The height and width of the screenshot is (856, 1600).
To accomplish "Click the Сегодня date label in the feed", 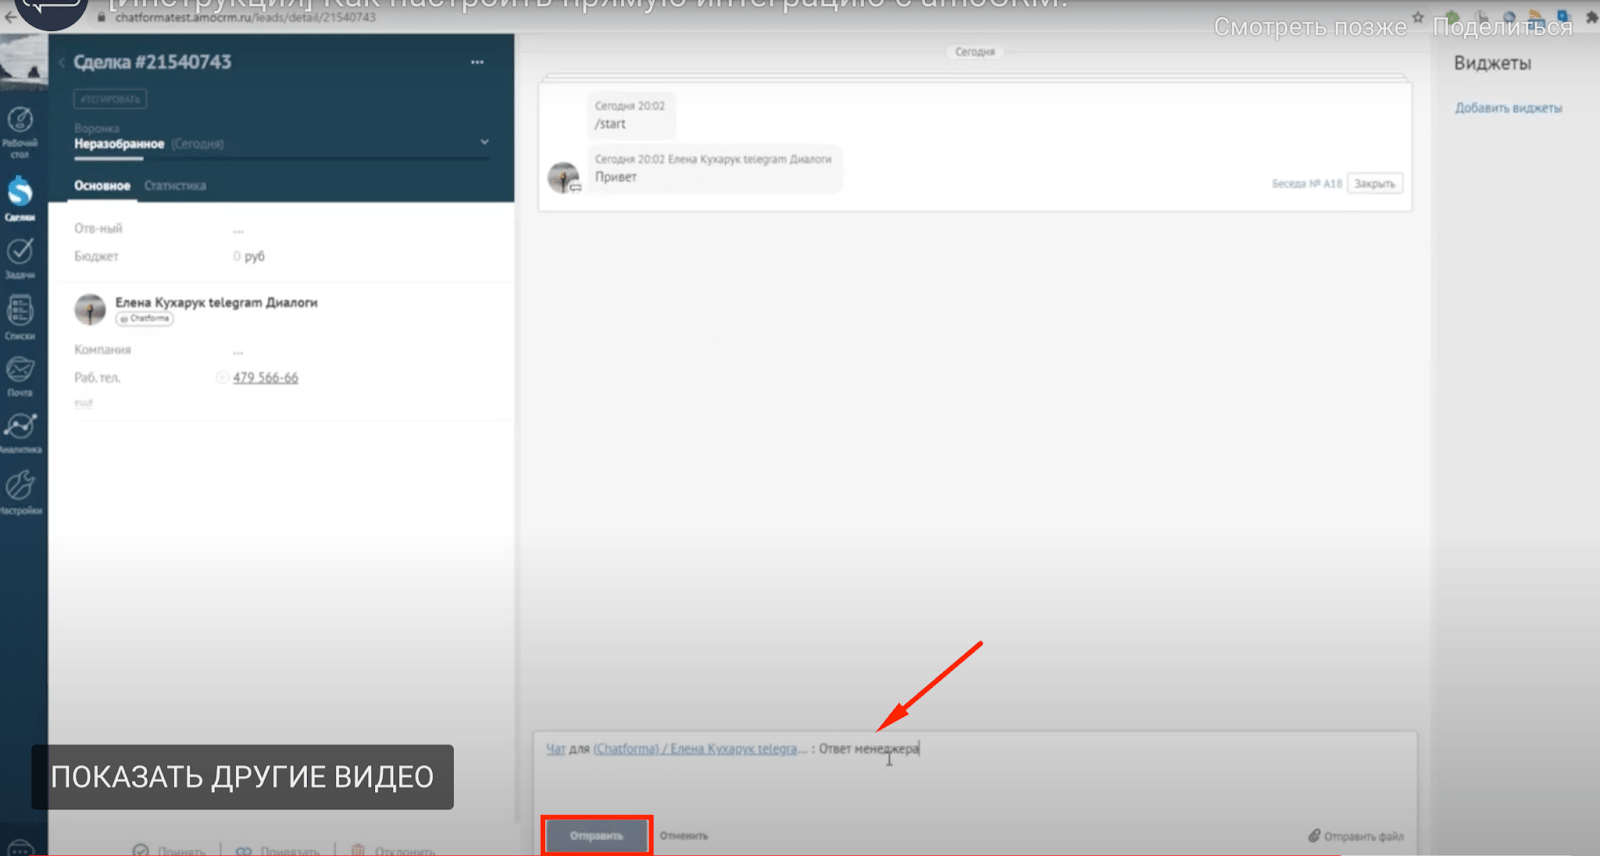I will [975, 52].
